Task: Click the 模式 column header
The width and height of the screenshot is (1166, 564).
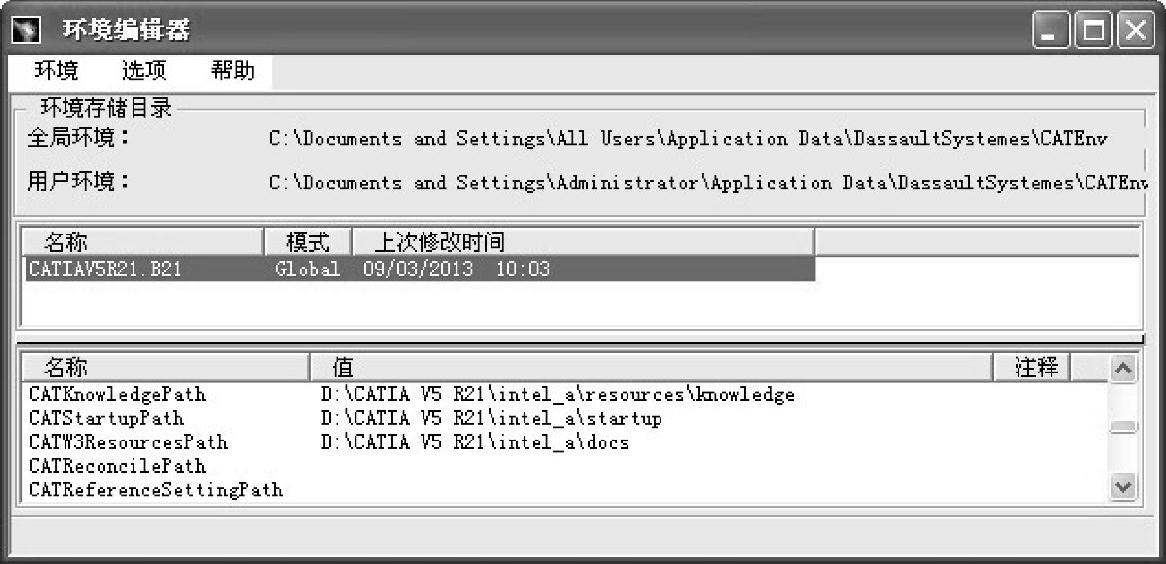Action: pyautogui.click(x=309, y=242)
